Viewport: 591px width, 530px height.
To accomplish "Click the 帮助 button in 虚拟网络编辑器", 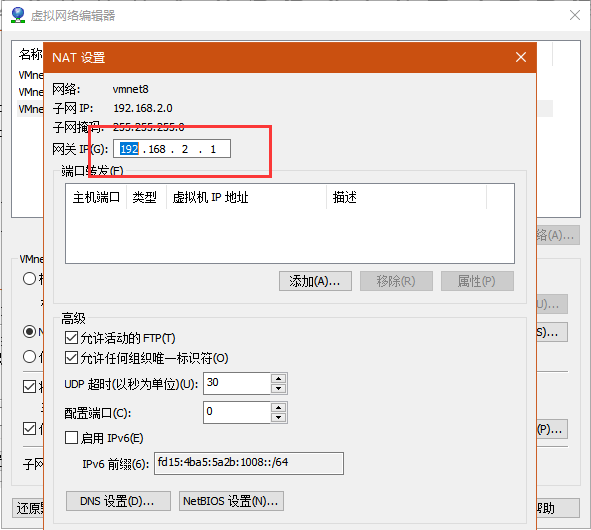I will click(x=557, y=508).
